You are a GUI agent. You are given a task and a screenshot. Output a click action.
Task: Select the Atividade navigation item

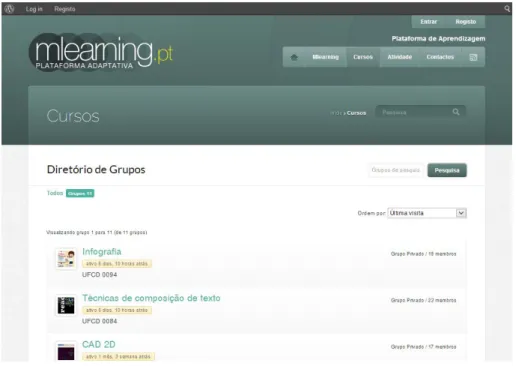point(399,57)
